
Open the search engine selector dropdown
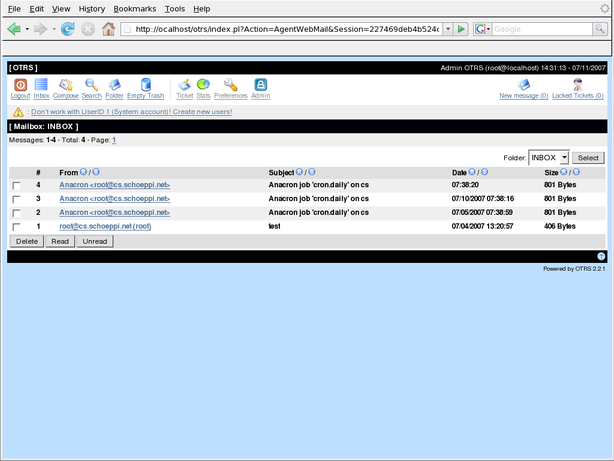coord(482,29)
